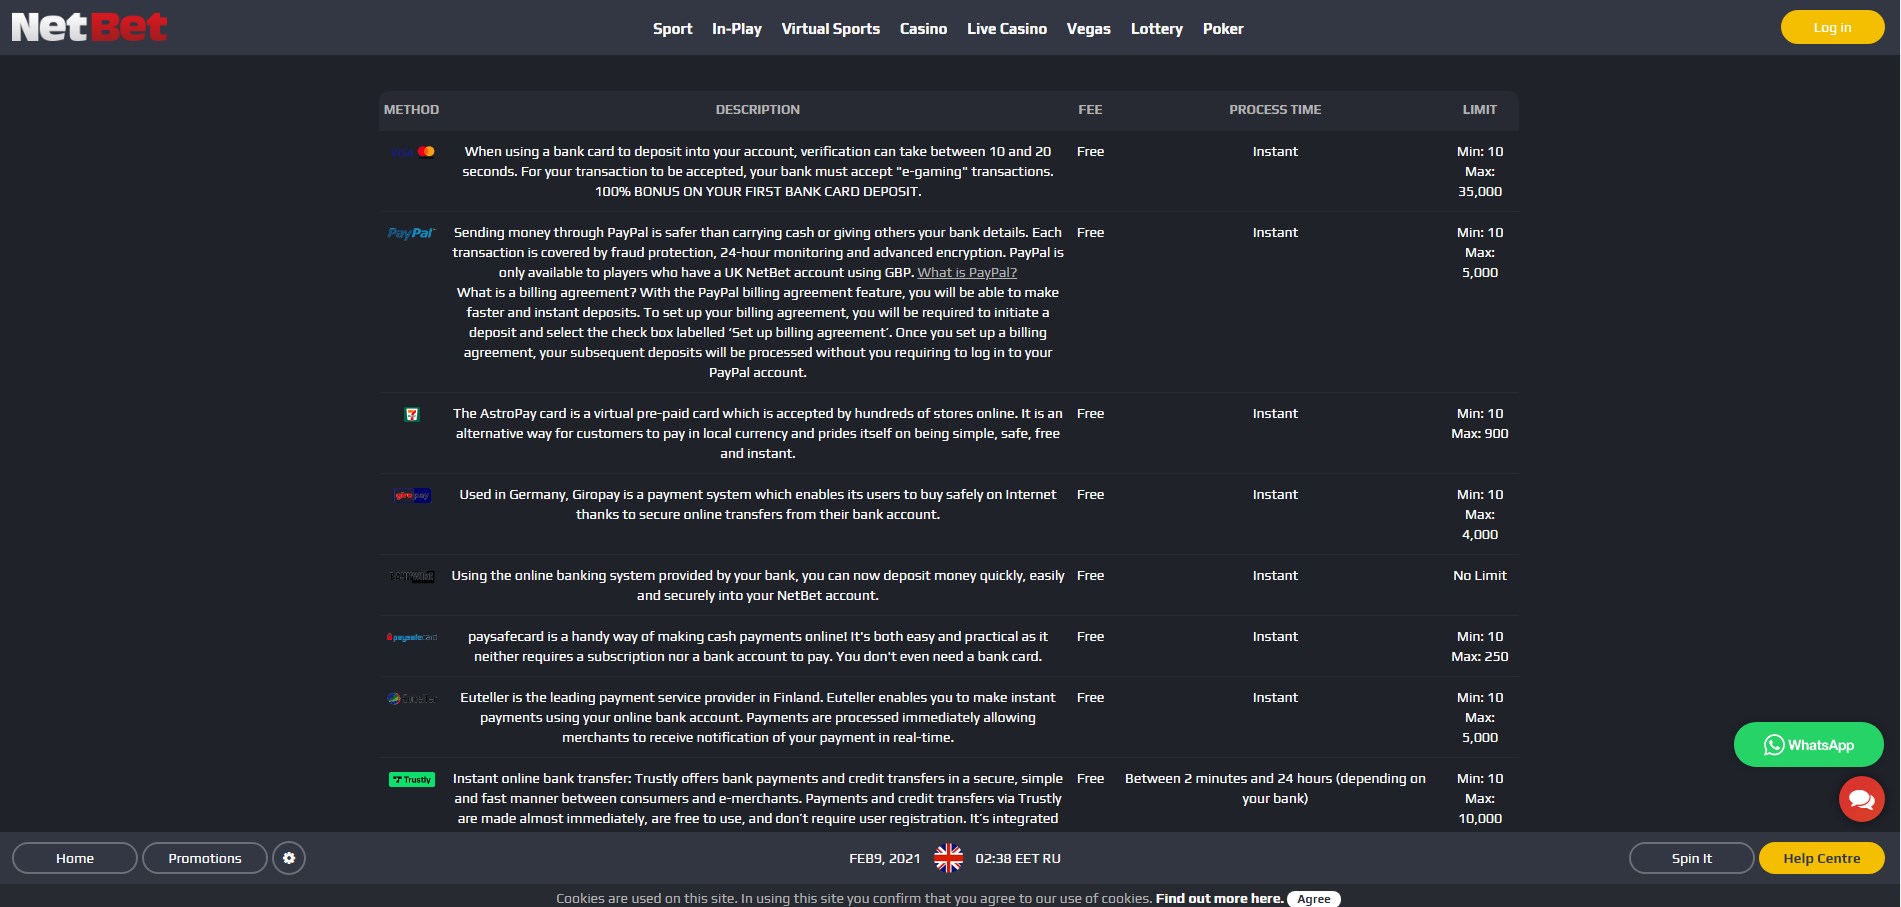
Task: Open the 'Find out more here' cookie link
Action: tap(1220, 899)
